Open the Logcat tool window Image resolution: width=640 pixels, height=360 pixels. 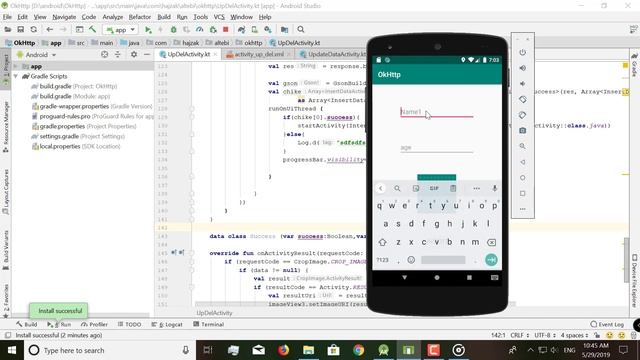coord(167,324)
